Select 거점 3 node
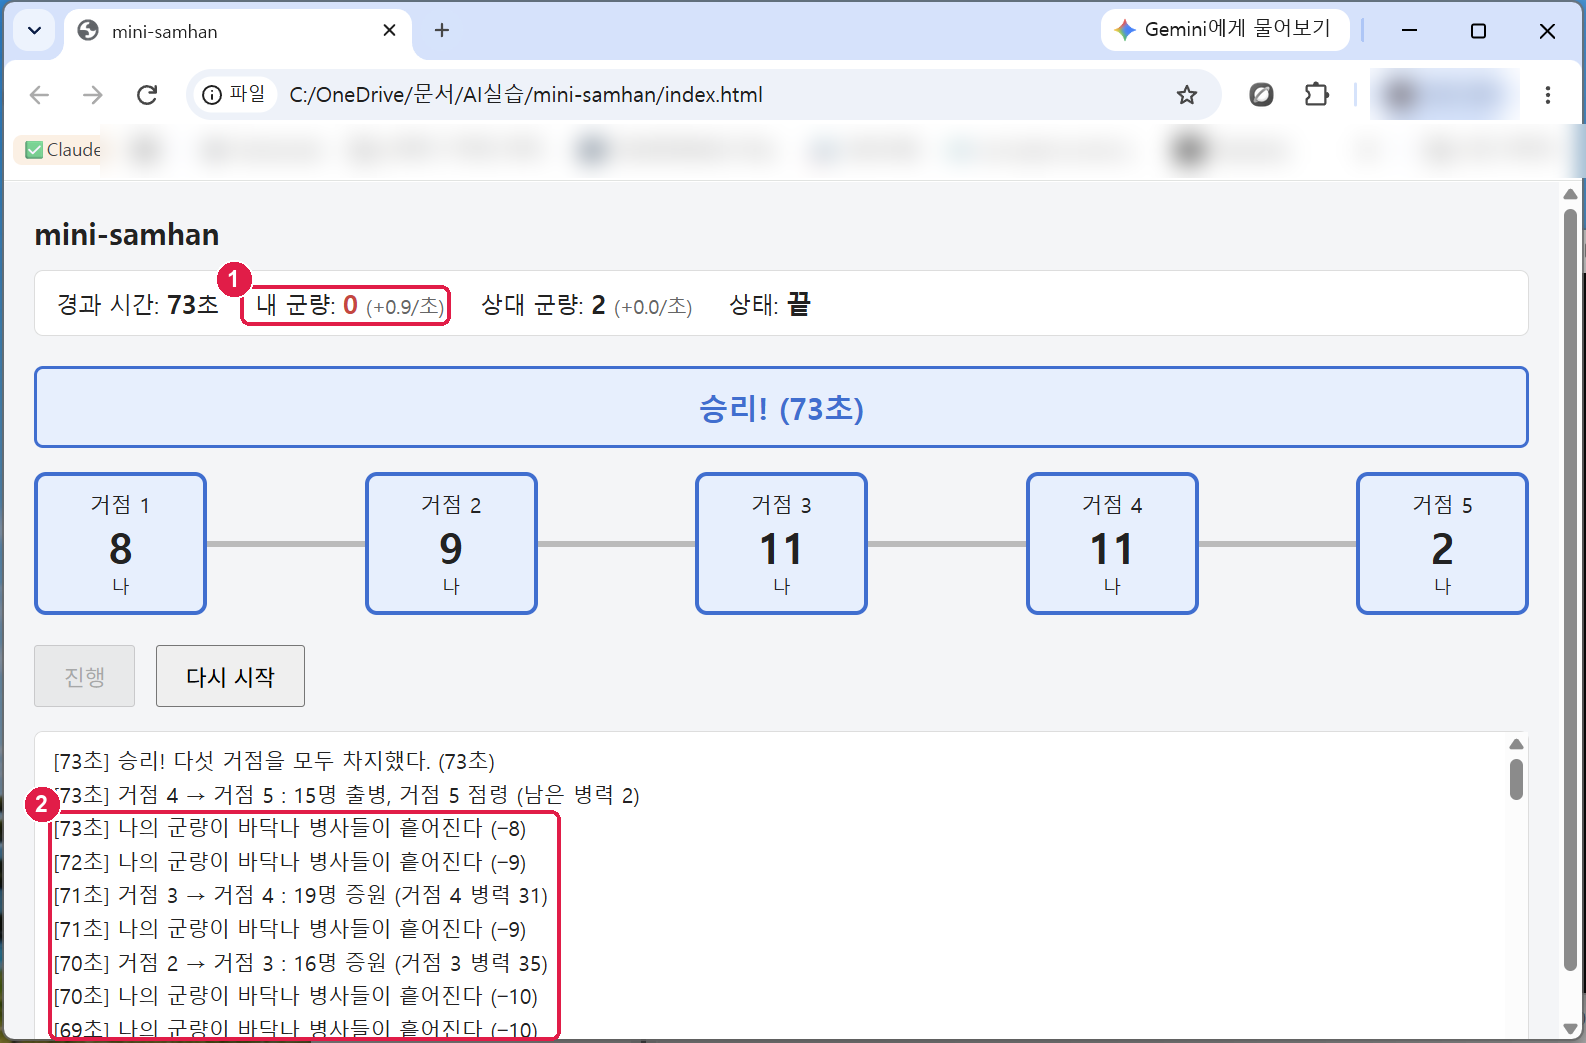The image size is (1586, 1043). pos(781,543)
